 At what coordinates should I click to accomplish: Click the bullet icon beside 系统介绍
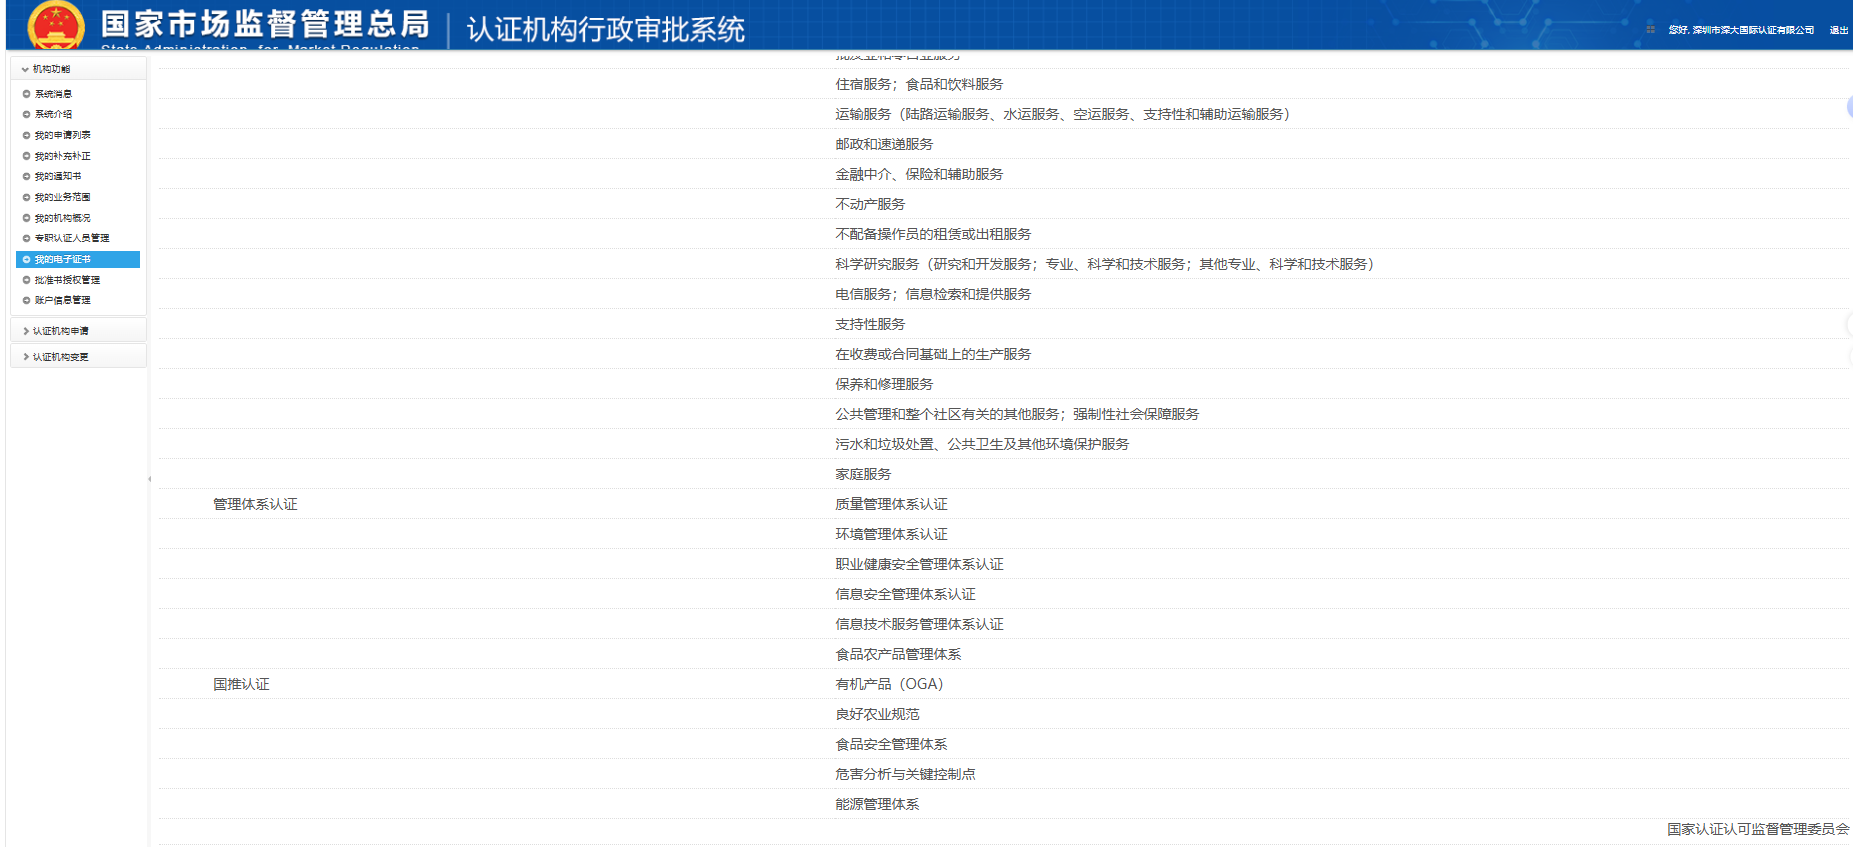pos(26,114)
